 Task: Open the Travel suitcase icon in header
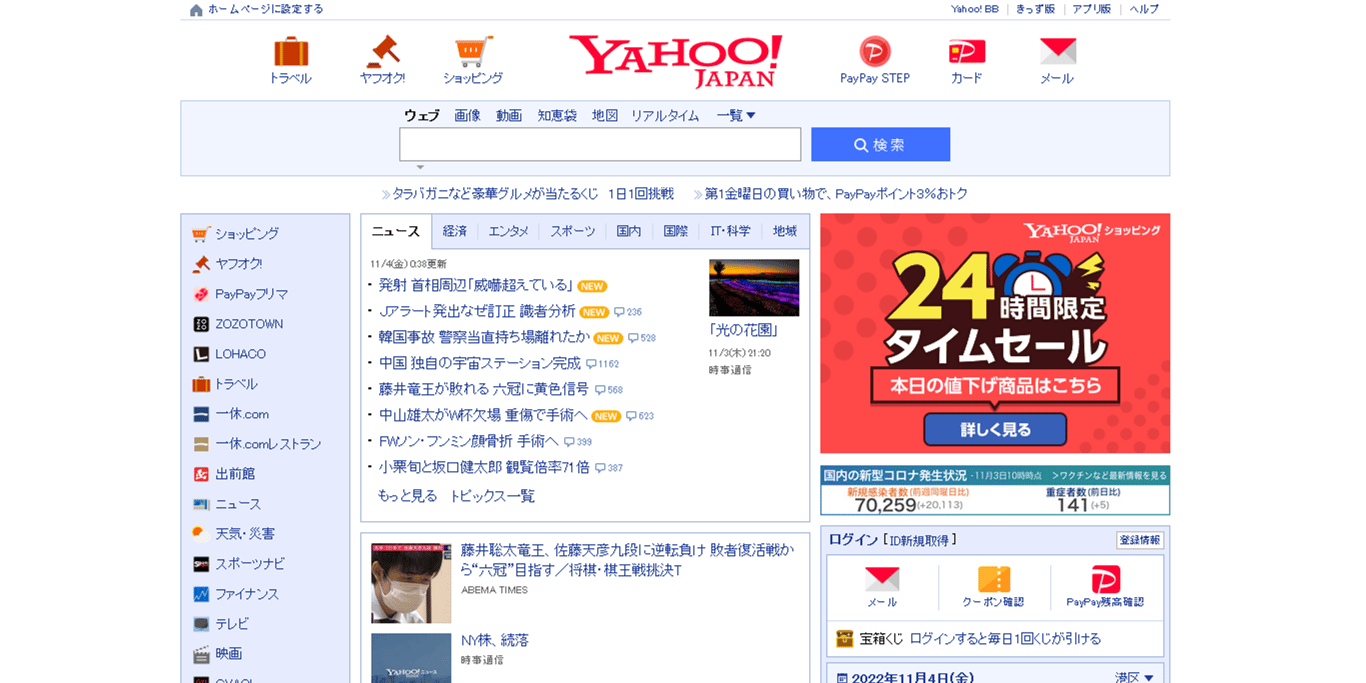(291, 51)
